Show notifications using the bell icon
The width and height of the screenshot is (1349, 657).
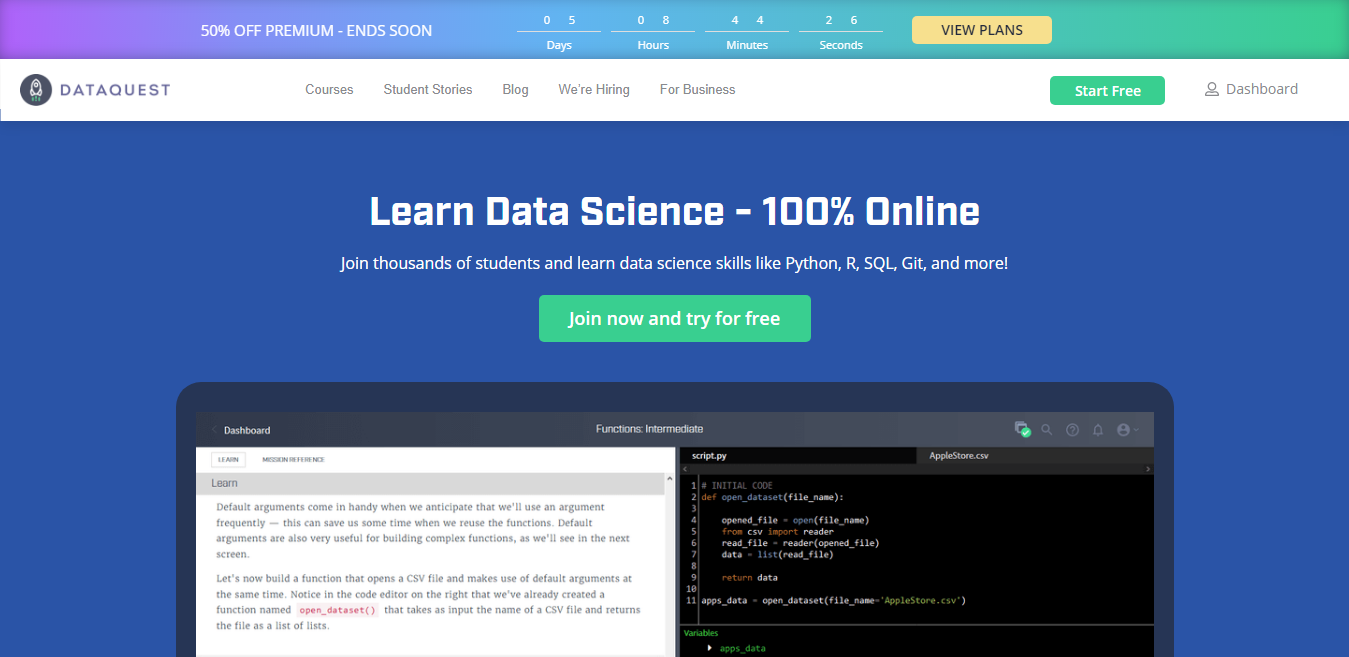pos(1098,430)
